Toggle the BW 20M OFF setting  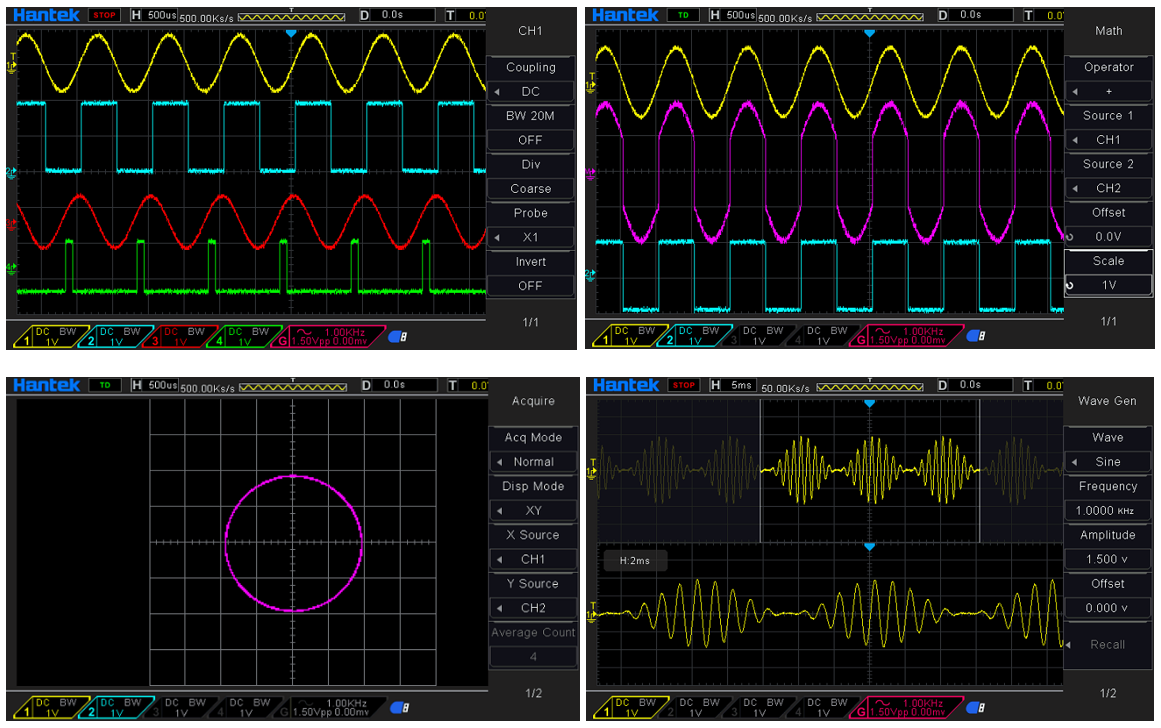pos(530,140)
